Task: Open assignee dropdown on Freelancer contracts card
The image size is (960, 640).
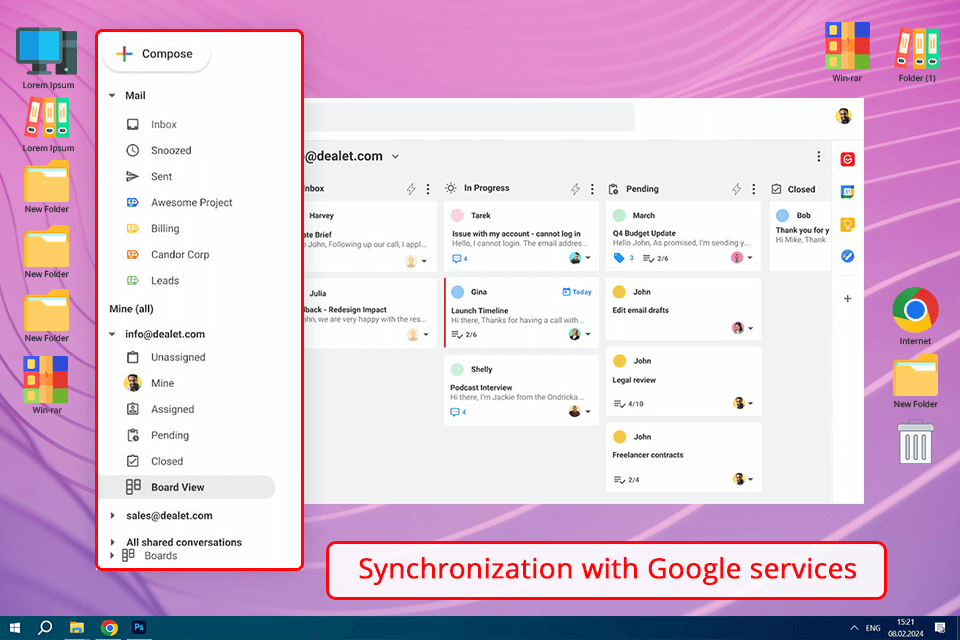Action: tap(751, 479)
